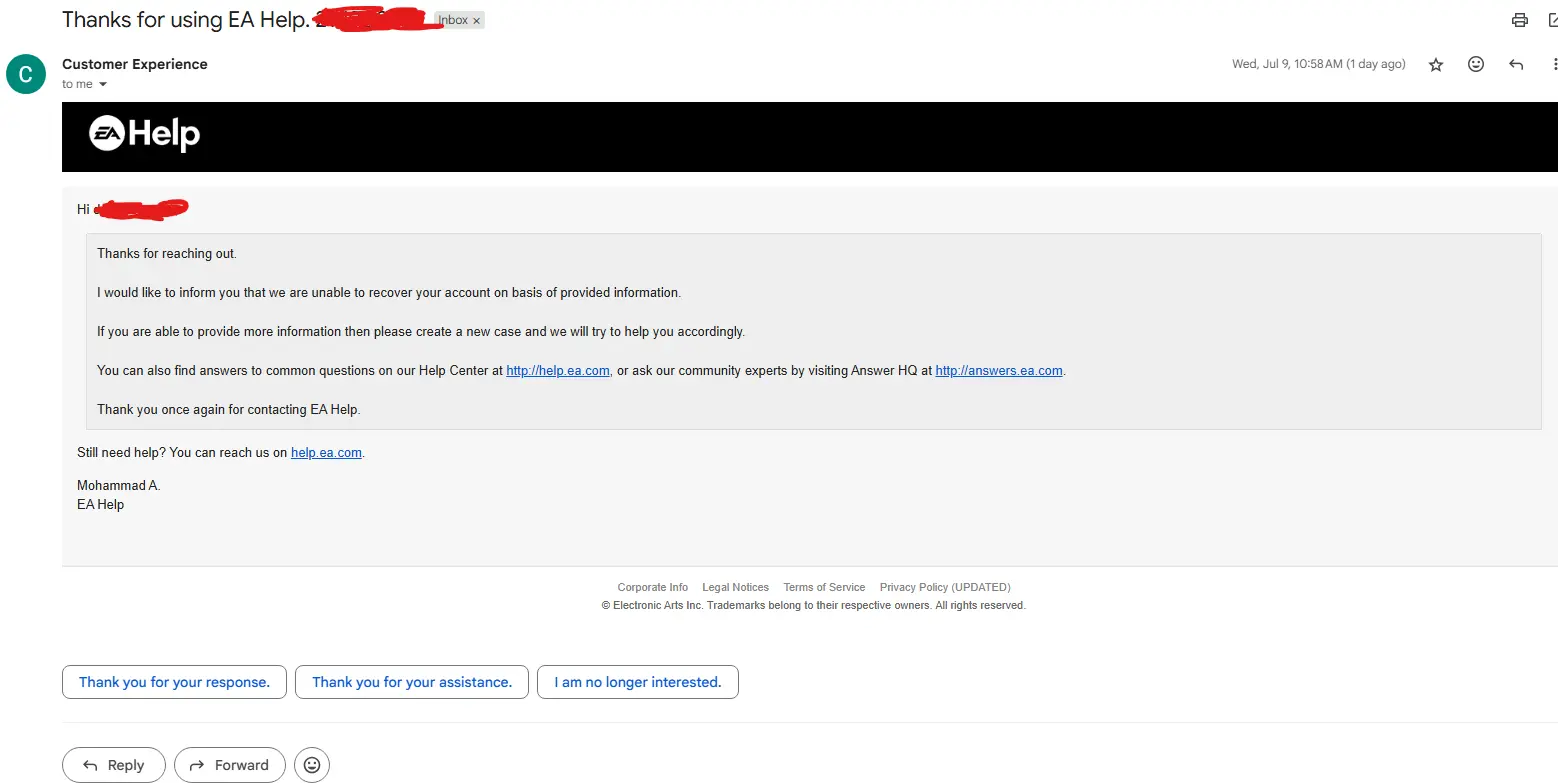Click the Reply button at the bottom
1558x783 pixels.
tap(113, 765)
